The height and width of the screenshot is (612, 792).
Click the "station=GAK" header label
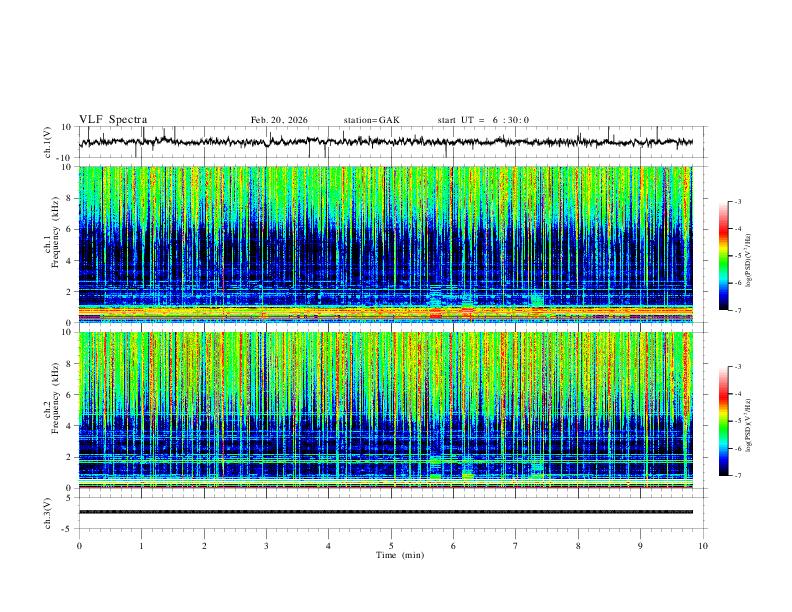[x=371, y=120]
